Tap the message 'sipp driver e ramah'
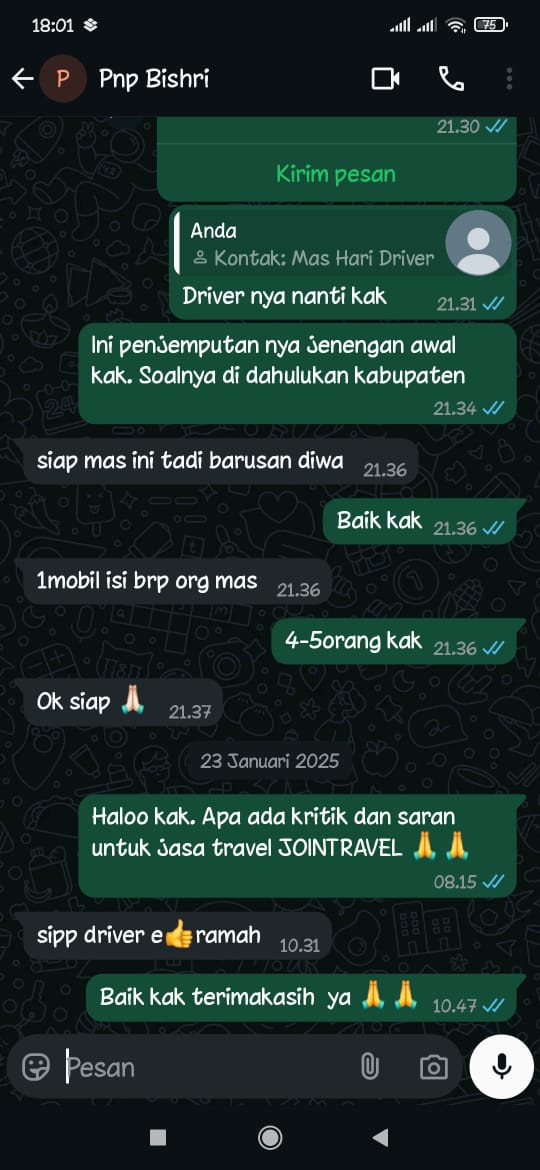Viewport: 540px width, 1170px height. [178, 936]
